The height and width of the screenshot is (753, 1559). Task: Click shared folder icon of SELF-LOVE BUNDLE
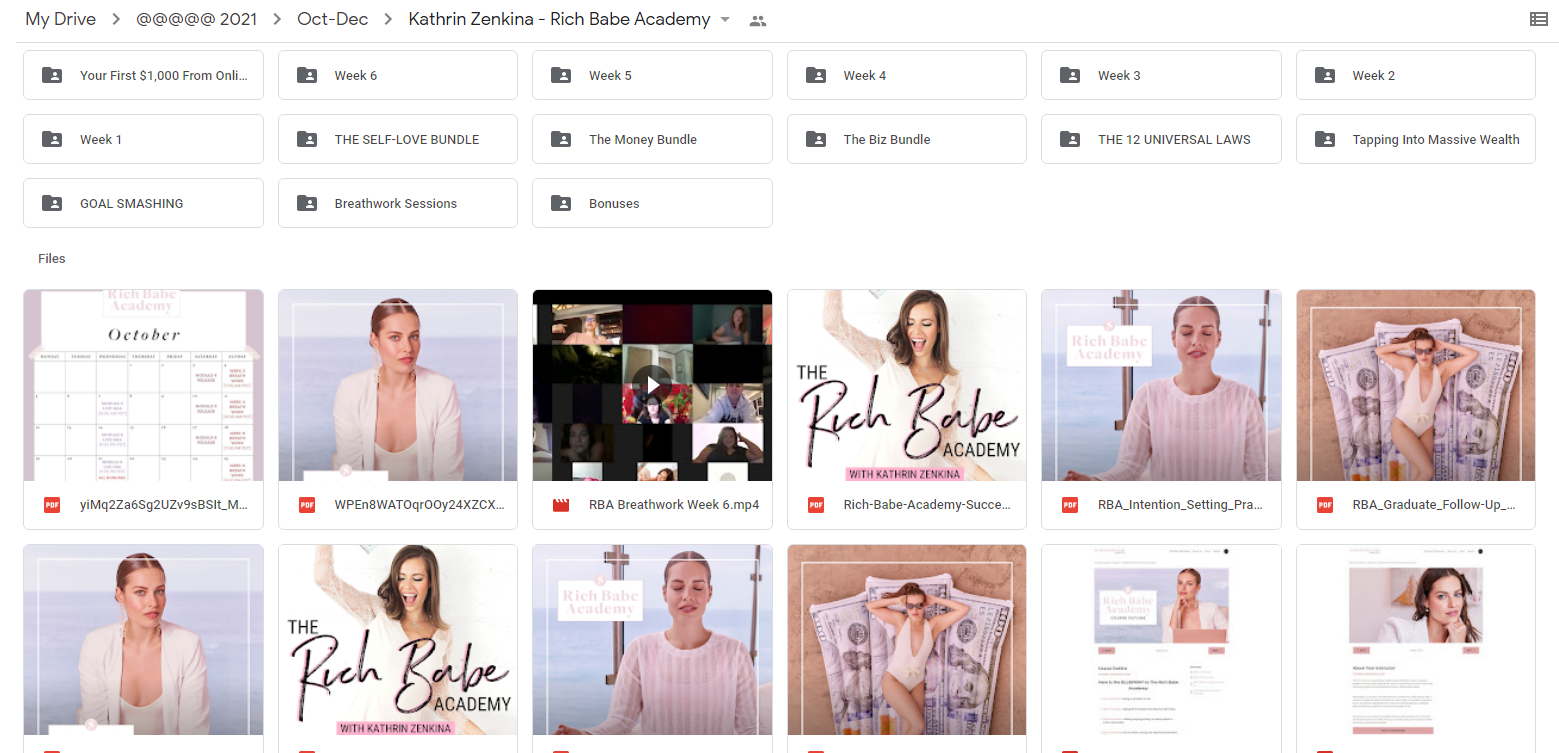point(307,139)
